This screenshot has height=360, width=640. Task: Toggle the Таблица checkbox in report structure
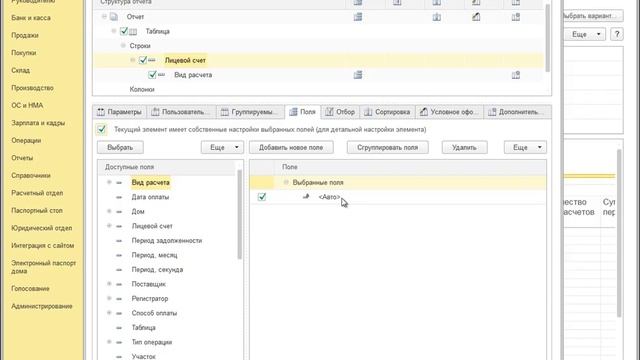click(124, 31)
